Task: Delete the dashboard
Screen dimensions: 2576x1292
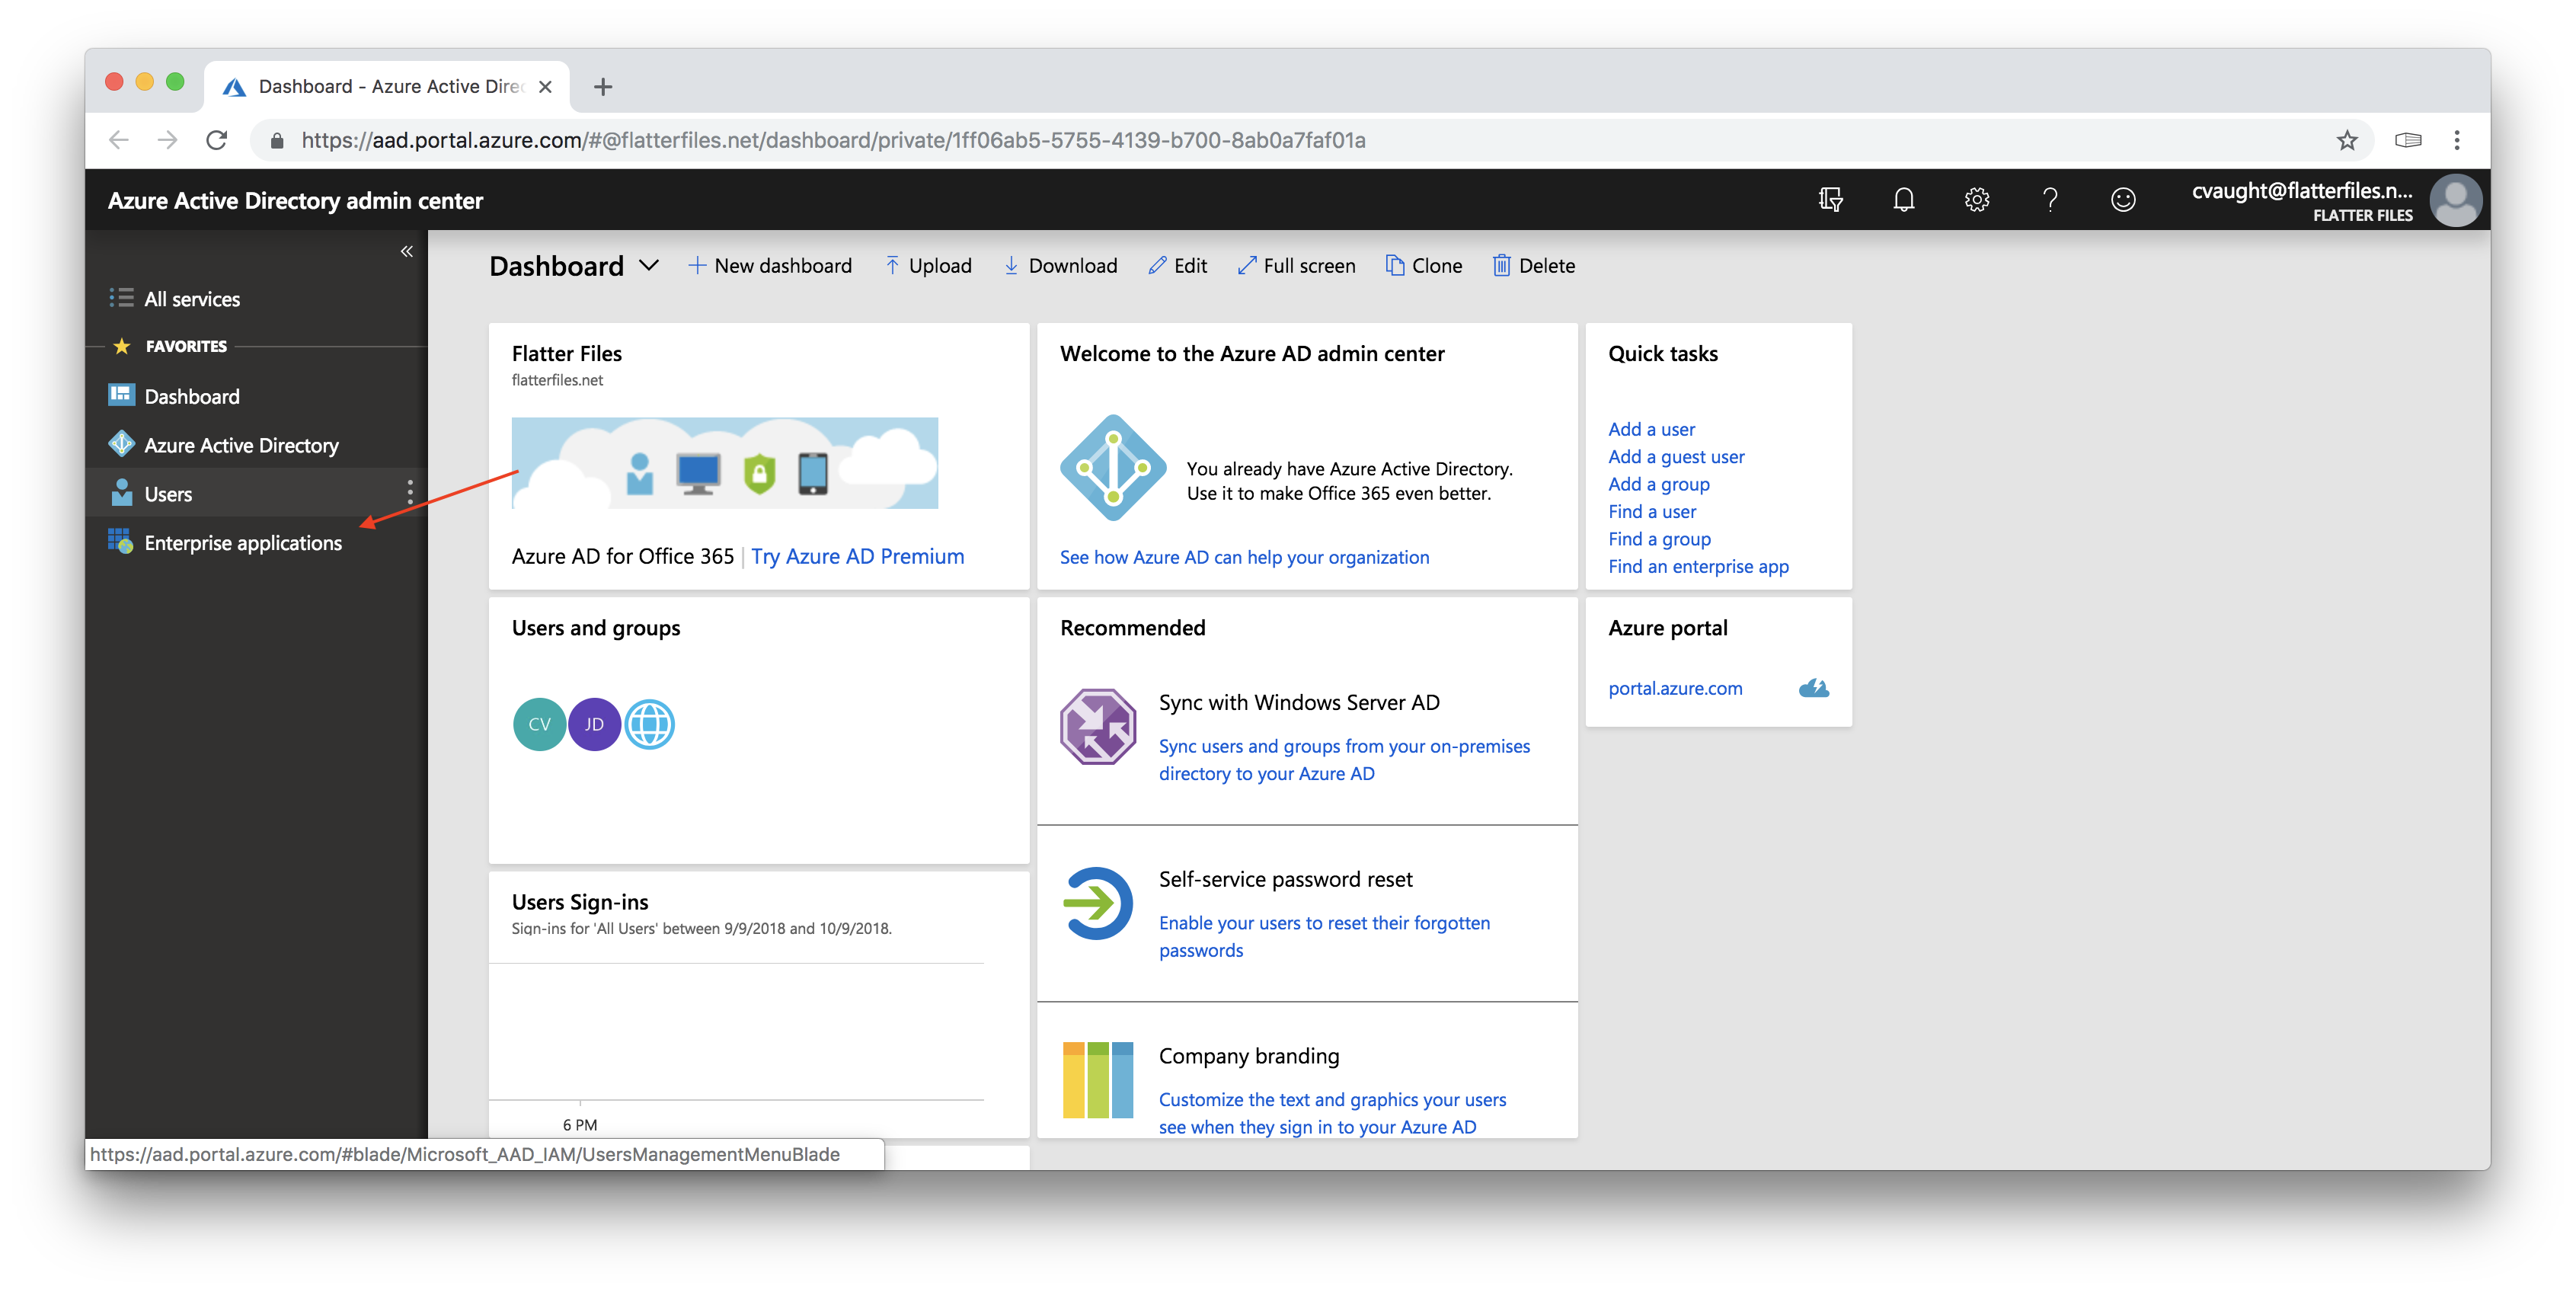Action: click(x=1533, y=265)
